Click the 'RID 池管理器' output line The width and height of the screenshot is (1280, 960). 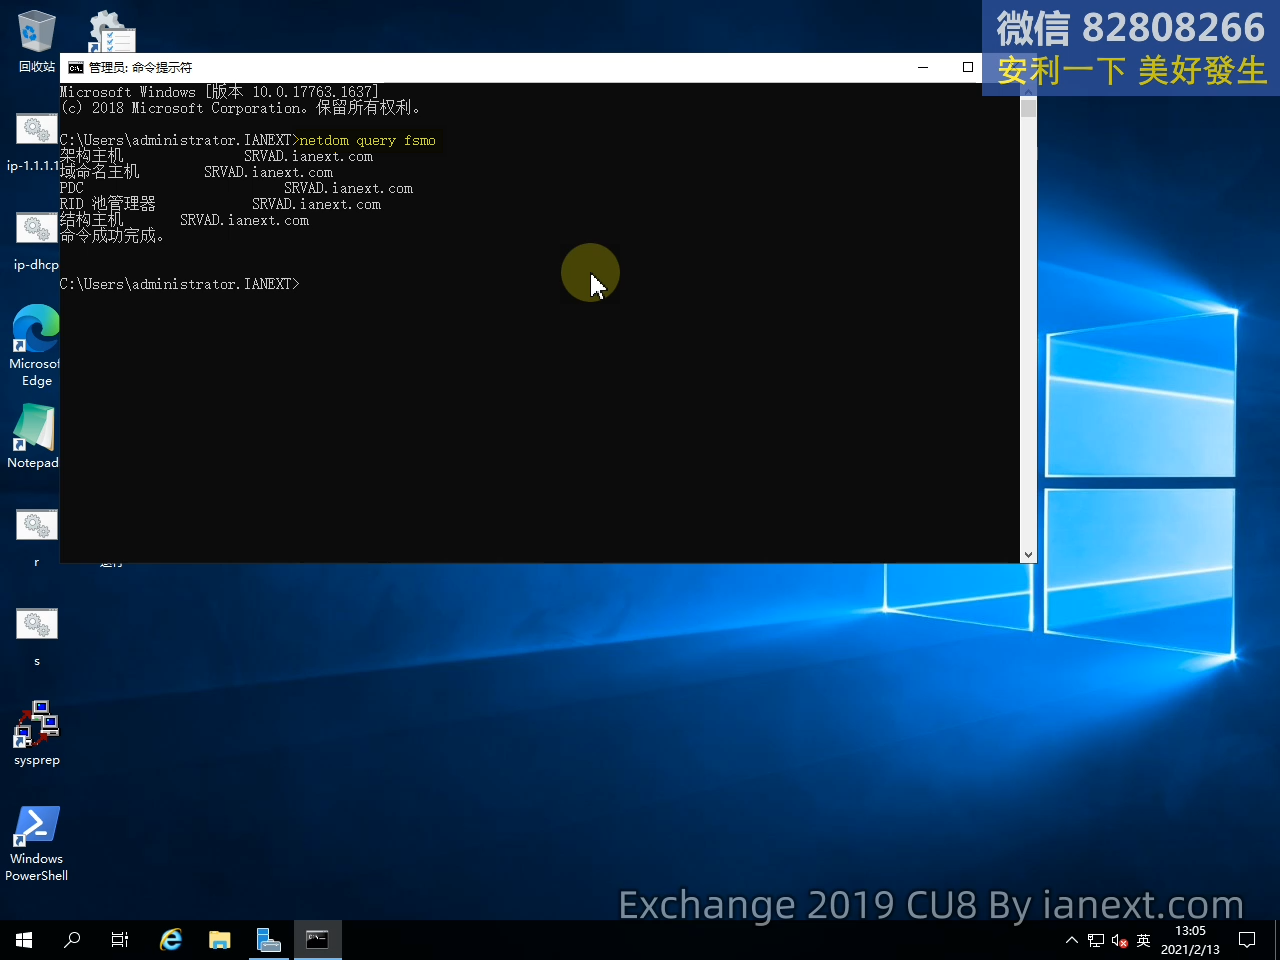[x=220, y=204]
